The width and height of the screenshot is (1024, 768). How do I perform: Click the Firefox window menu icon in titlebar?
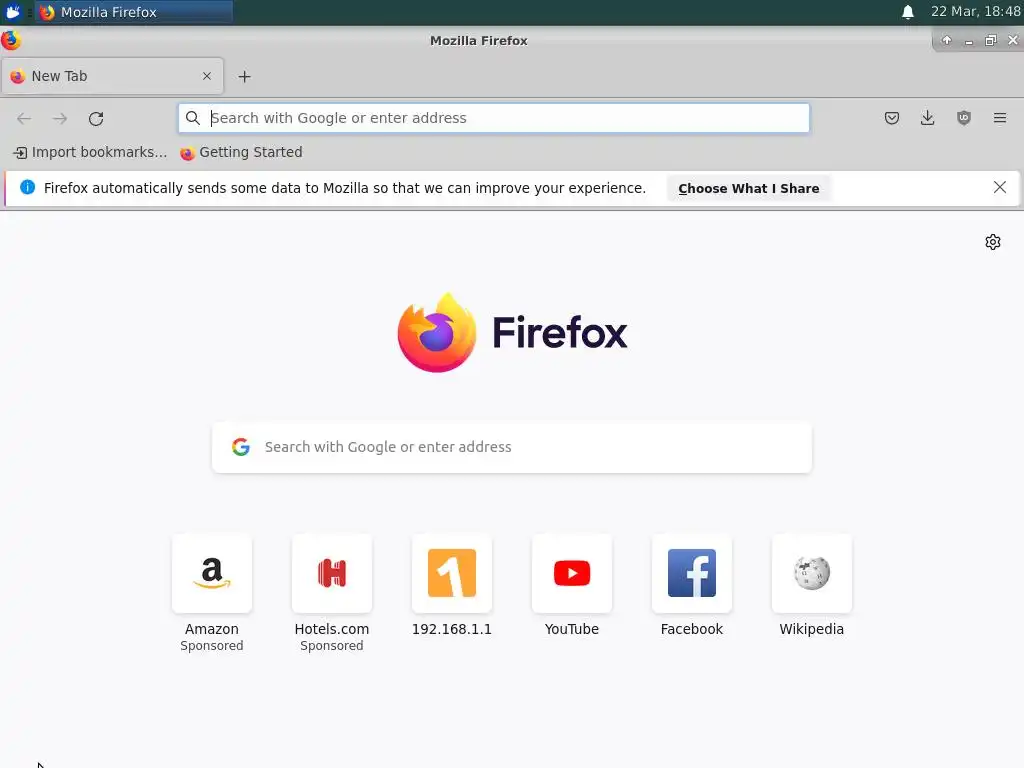tap(10, 40)
